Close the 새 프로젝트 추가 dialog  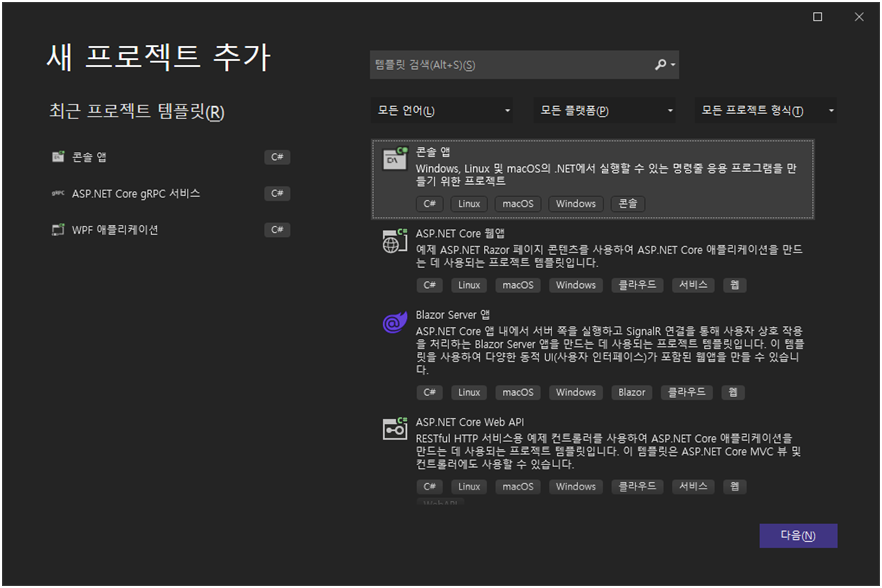point(859,17)
